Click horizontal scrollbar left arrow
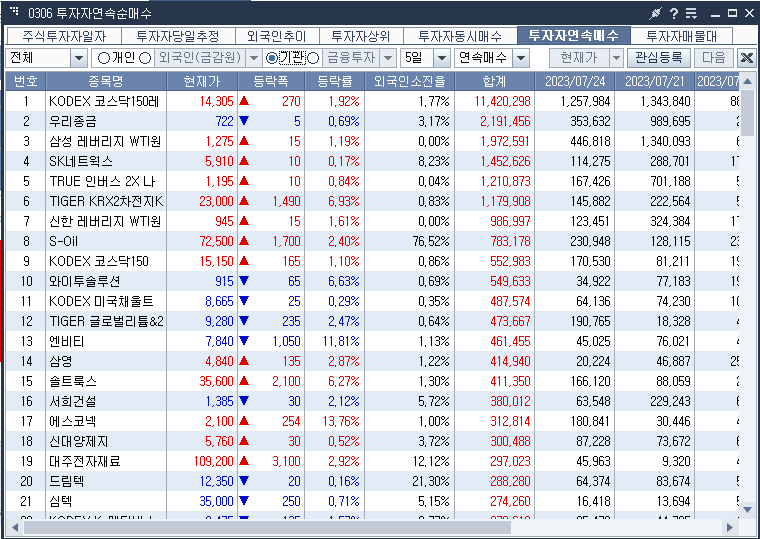Screen dimensions: 760x539 (15, 527)
